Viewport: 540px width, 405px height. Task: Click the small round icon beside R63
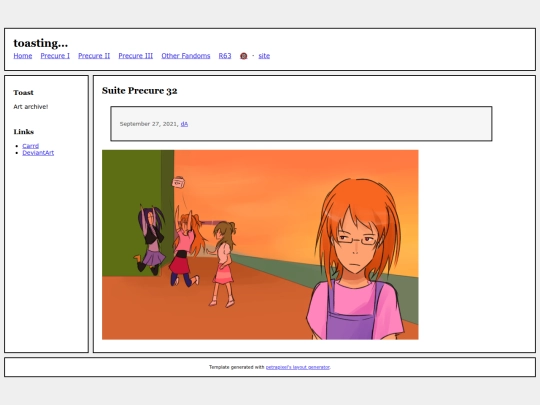tap(243, 56)
